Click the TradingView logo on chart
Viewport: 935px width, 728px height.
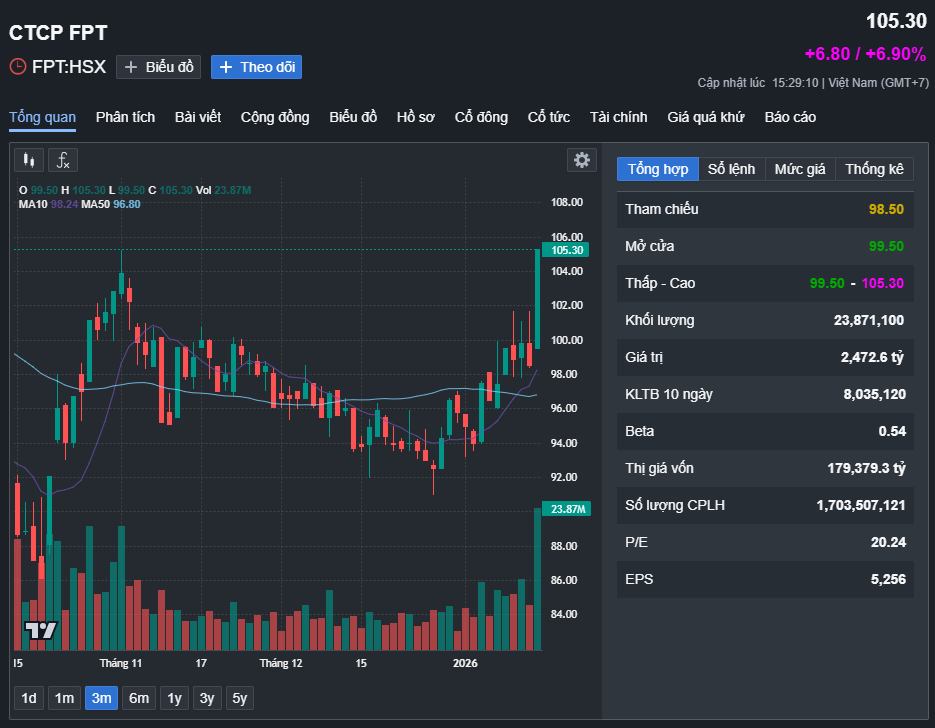[x=41, y=630]
